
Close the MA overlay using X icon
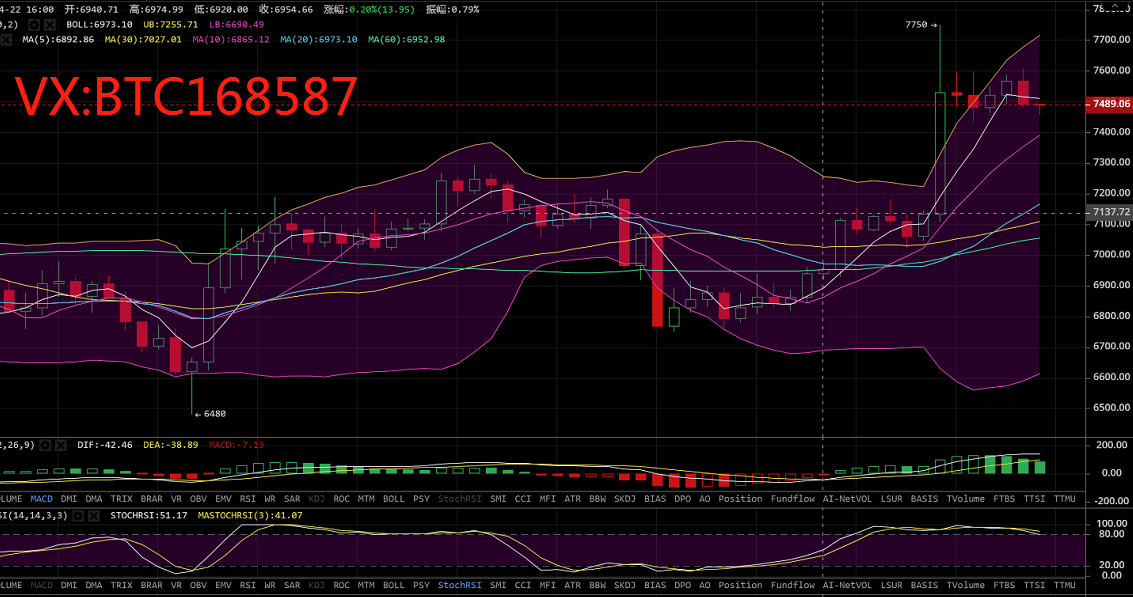tap(6, 39)
